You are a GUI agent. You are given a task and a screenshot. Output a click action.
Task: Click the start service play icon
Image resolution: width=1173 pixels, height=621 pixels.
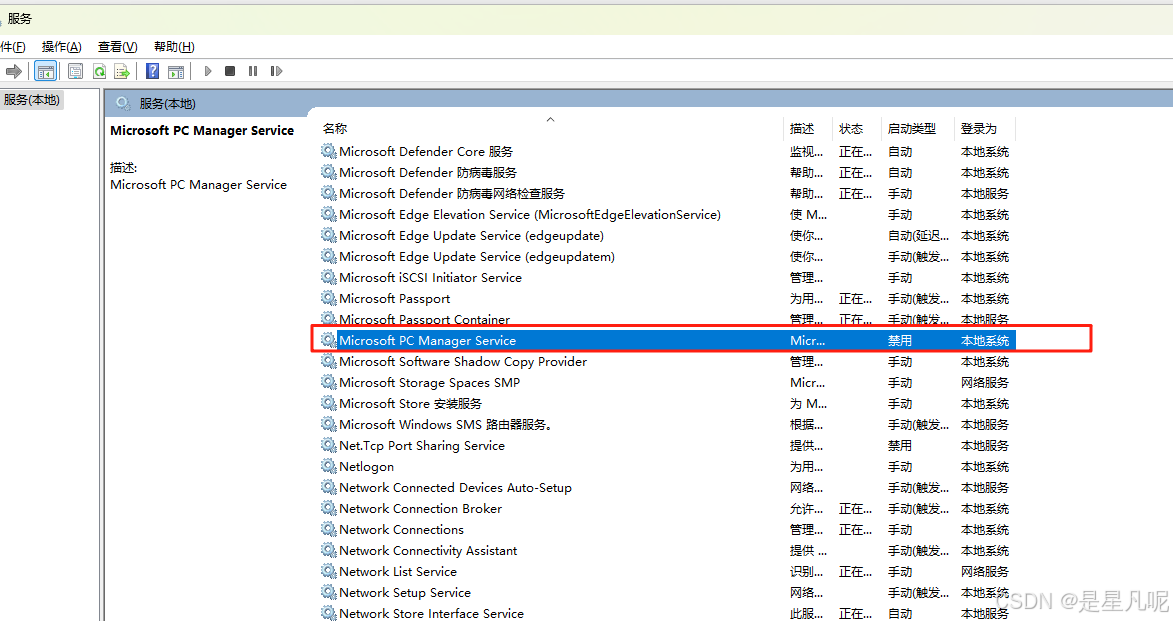coord(208,71)
